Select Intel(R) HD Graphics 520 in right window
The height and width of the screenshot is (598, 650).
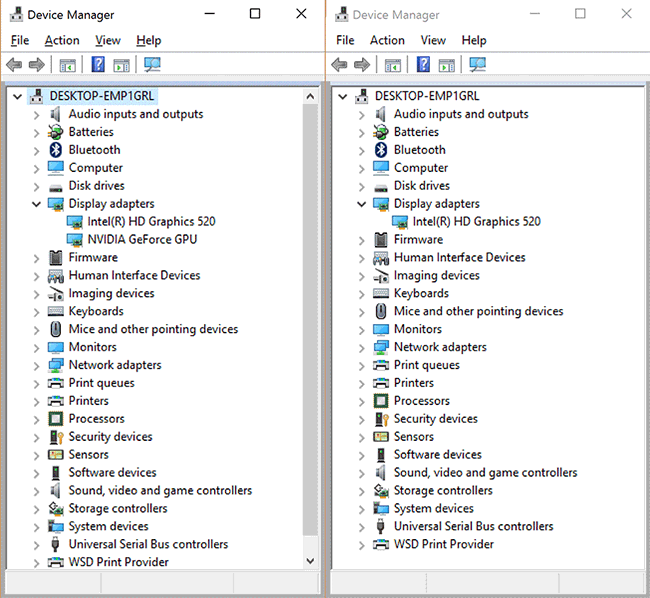pyautogui.click(x=477, y=222)
